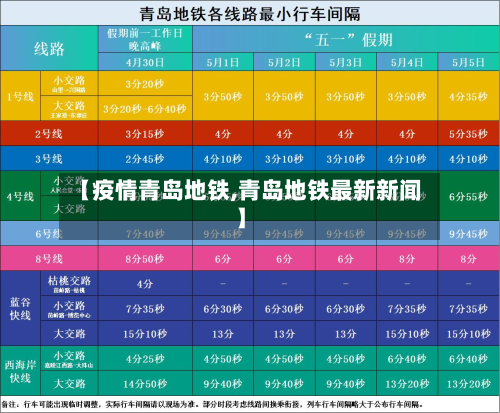Click 1号线 "3分50秒" under 5月1日
The image size is (500, 413).
tap(223, 96)
